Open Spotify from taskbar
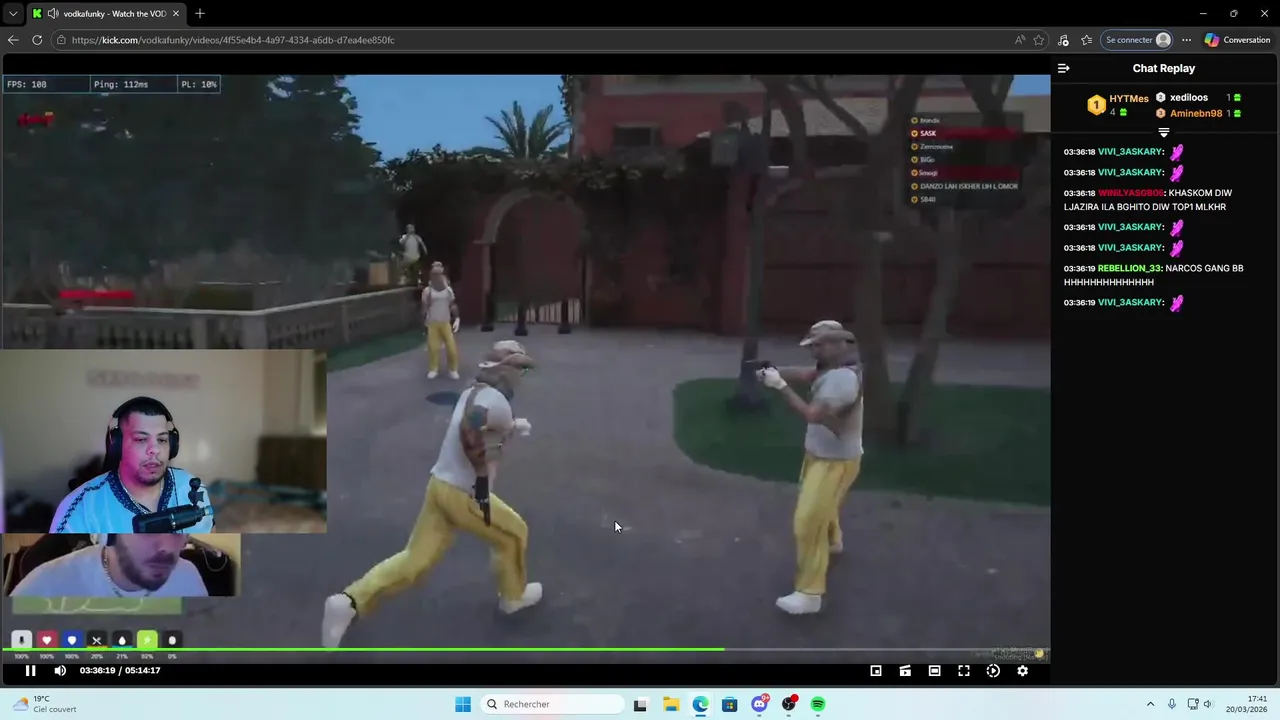 [x=818, y=704]
